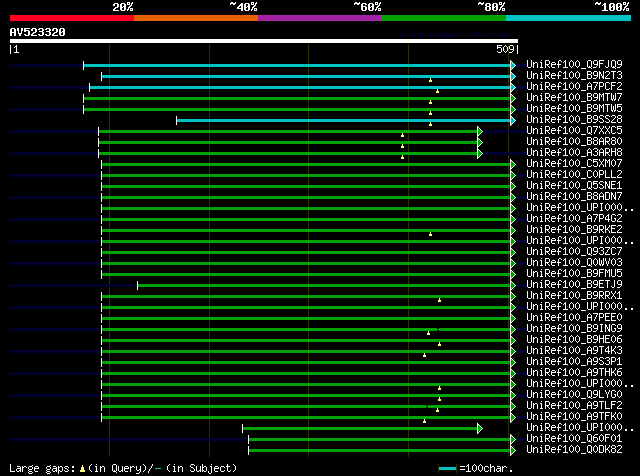This screenshot has height=476, width=640.
Task: Click the arrowhead ending the UniRef100_A3ARH8 bar
Action: 480,153
